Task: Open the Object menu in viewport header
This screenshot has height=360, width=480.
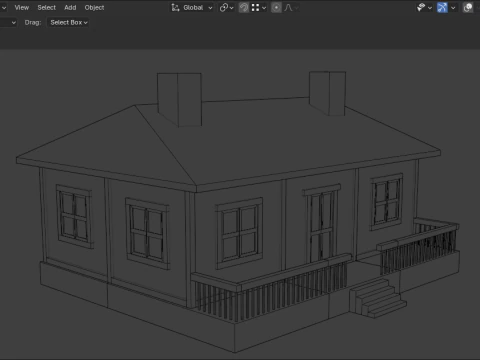Action: 94,7
